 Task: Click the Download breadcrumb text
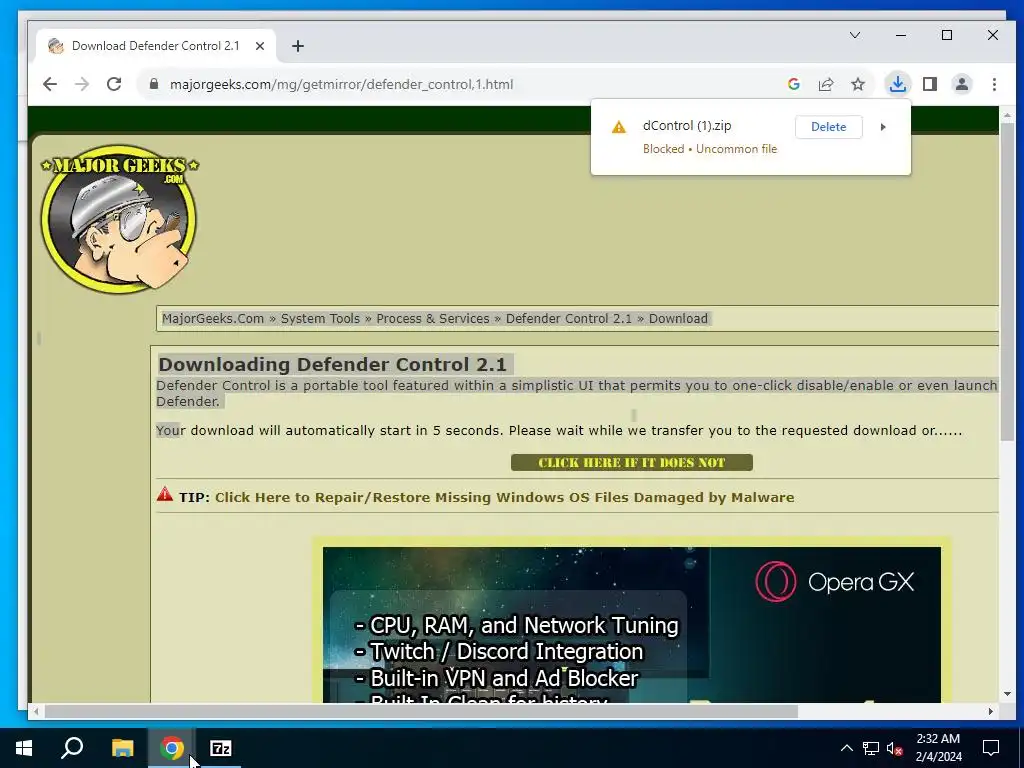click(x=678, y=319)
